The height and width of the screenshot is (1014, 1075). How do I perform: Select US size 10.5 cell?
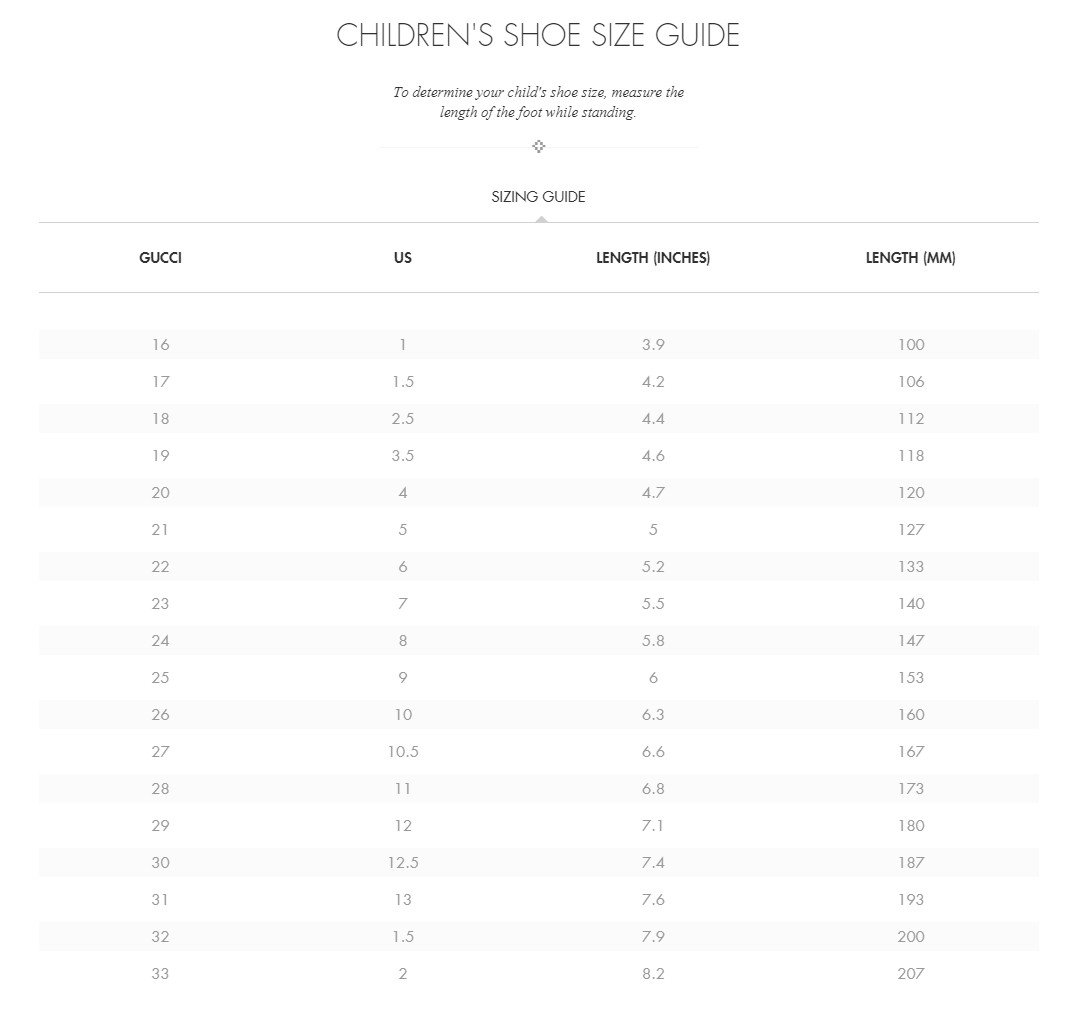(402, 751)
